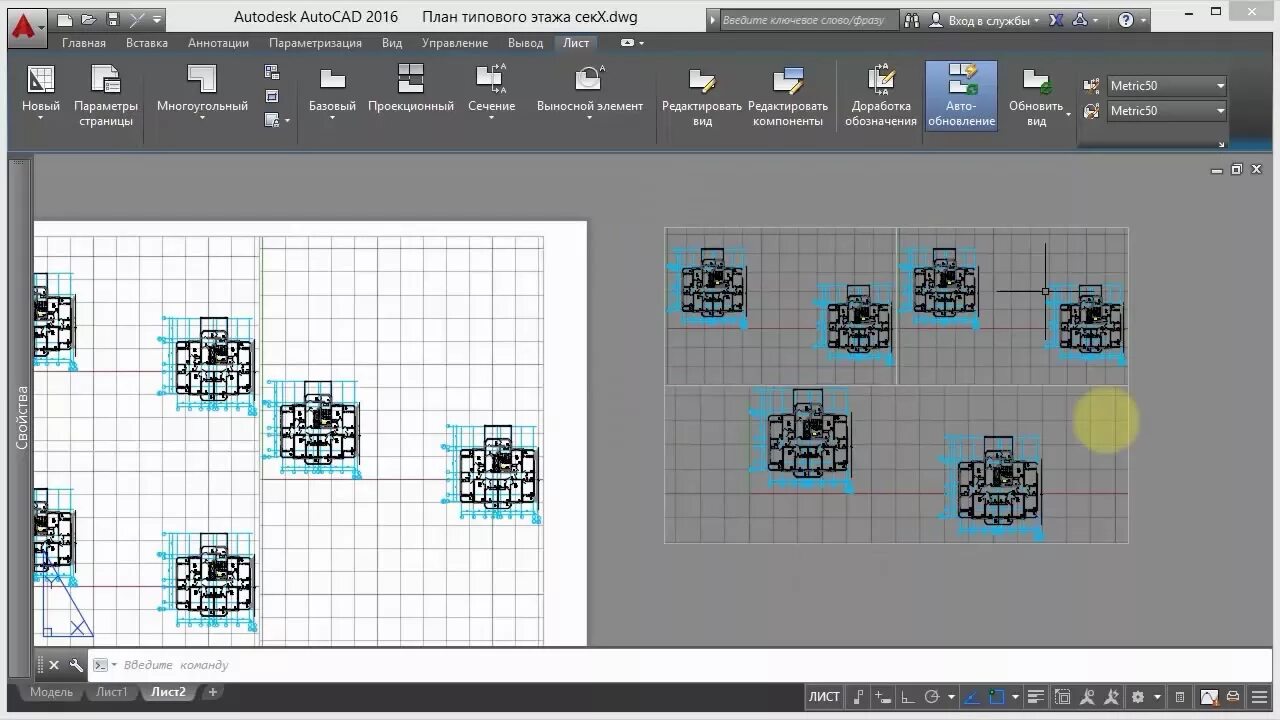This screenshot has height=720, width=1280.
Task: Toggle polar tracking in status bar
Action: pyautogui.click(x=932, y=697)
